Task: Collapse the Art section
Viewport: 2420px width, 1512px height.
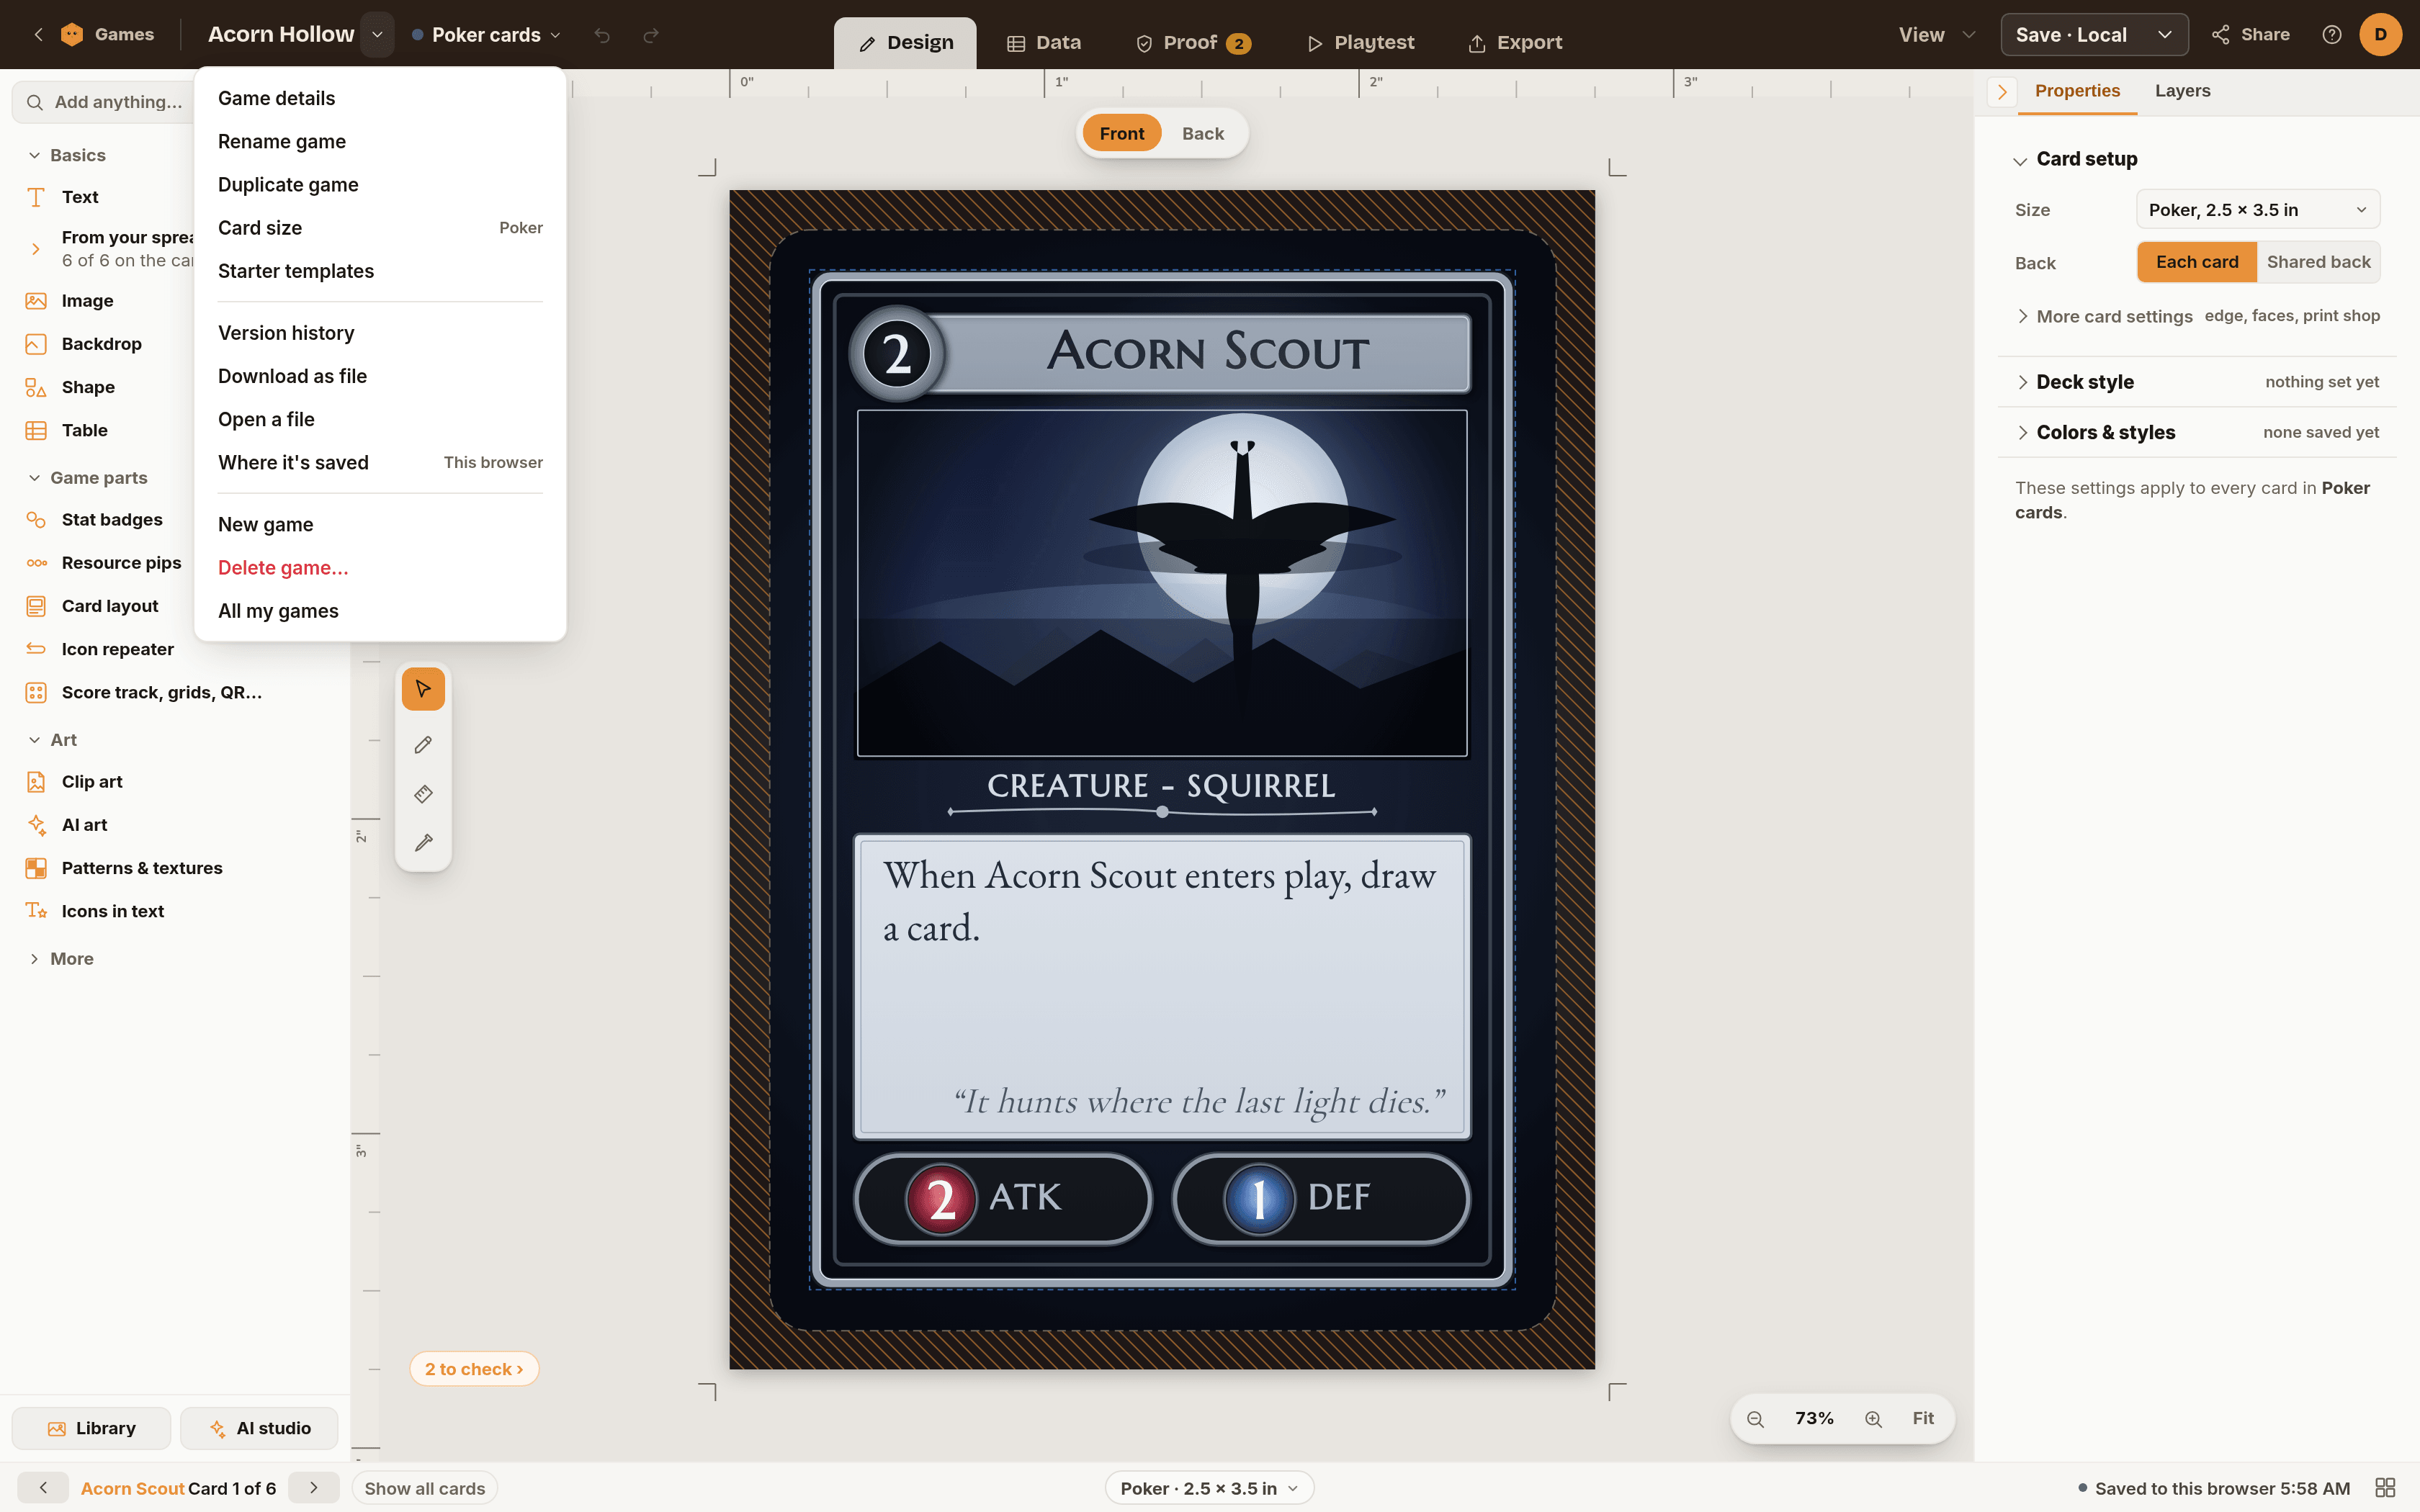Action: [52, 740]
